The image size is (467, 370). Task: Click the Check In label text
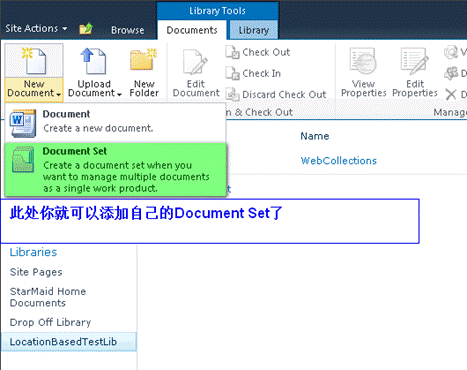click(261, 73)
